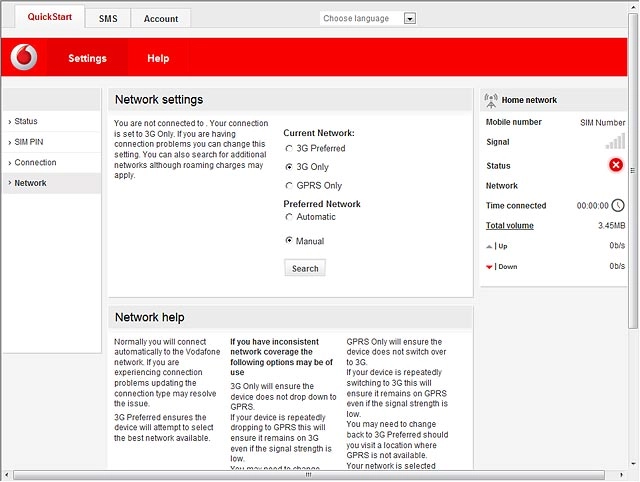Image resolution: width=640 pixels, height=482 pixels.
Task: Switch to the SMS tab
Action: click(x=108, y=19)
